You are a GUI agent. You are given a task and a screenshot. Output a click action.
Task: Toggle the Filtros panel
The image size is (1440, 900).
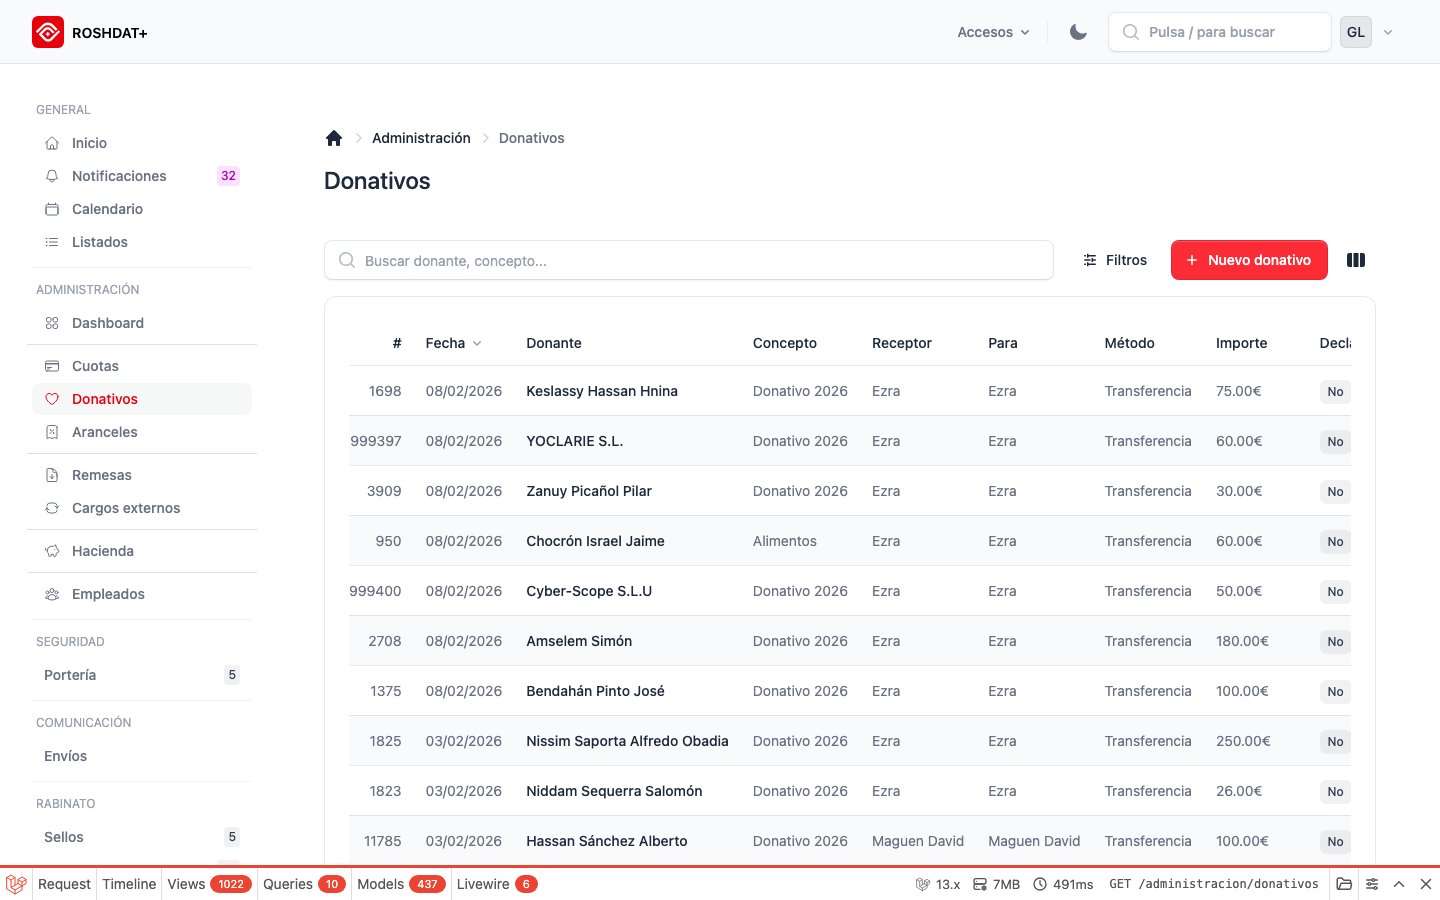(1115, 260)
